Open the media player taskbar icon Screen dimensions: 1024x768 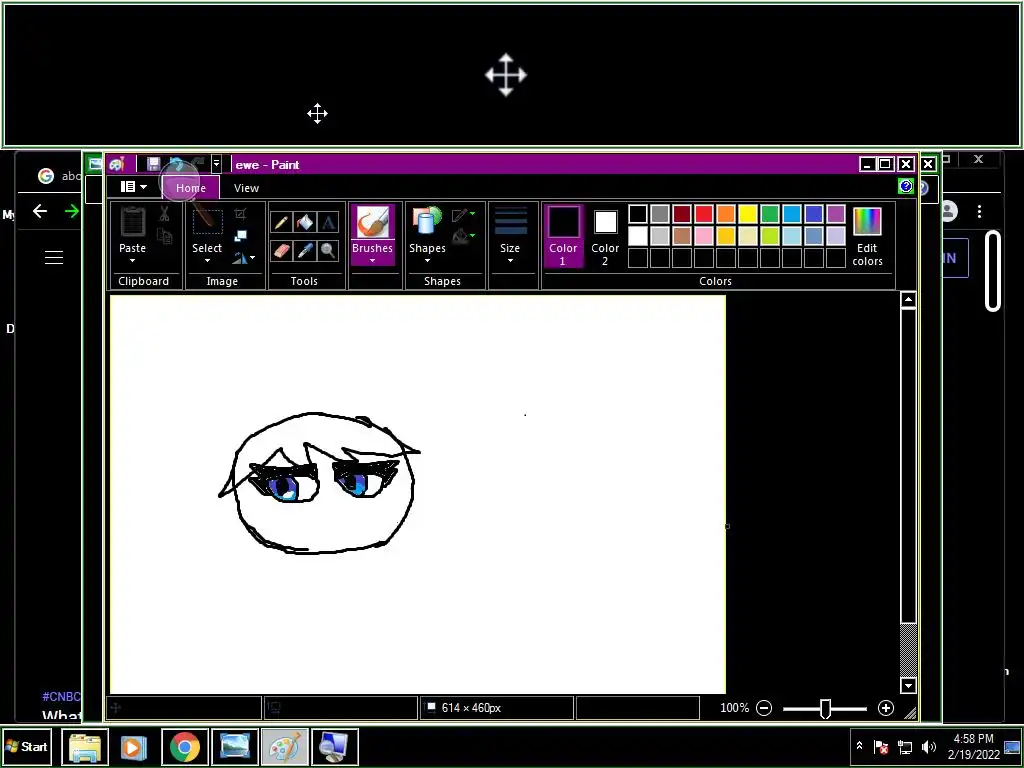click(134, 747)
